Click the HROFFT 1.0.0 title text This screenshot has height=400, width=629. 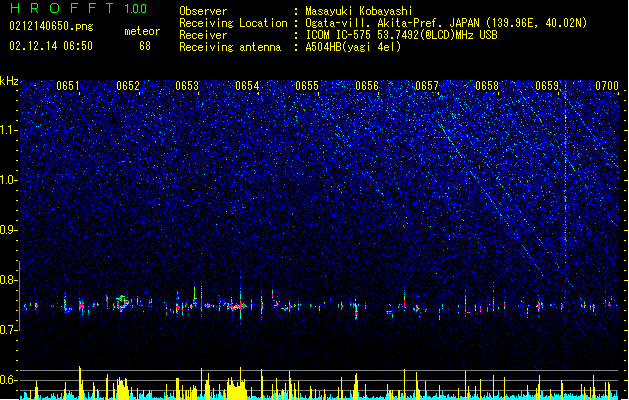[79, 8]
